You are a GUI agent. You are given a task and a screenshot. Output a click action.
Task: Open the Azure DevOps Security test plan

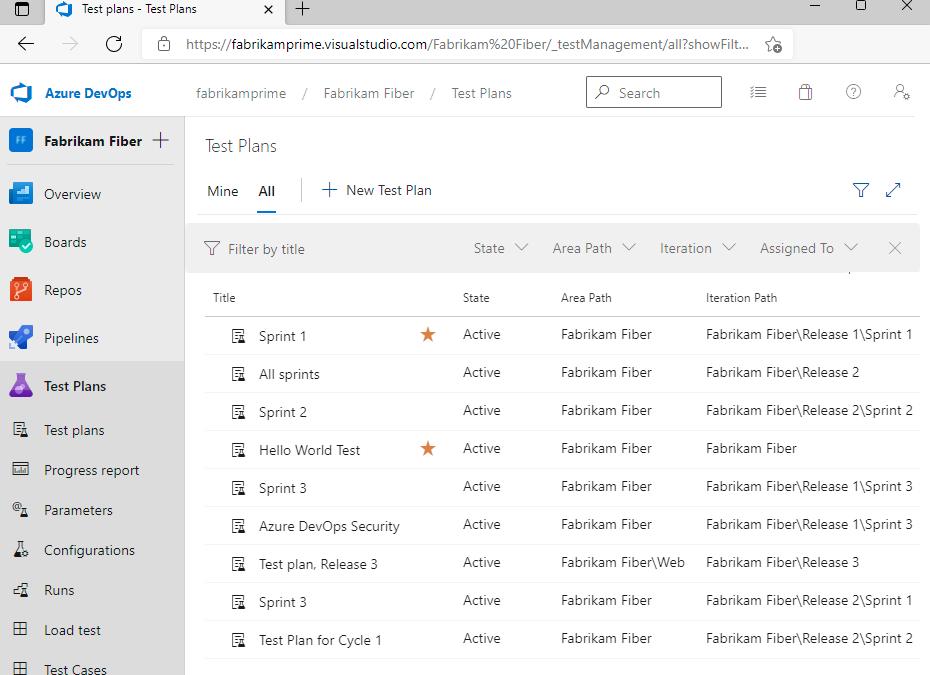329,526
